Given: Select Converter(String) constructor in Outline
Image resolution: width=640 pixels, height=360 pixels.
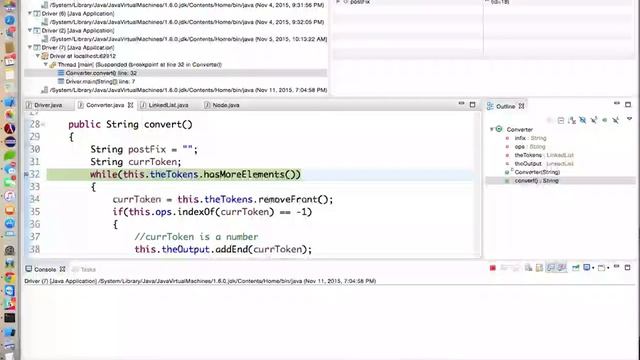Looking at the screenshot, I should (x=536, y=172).
